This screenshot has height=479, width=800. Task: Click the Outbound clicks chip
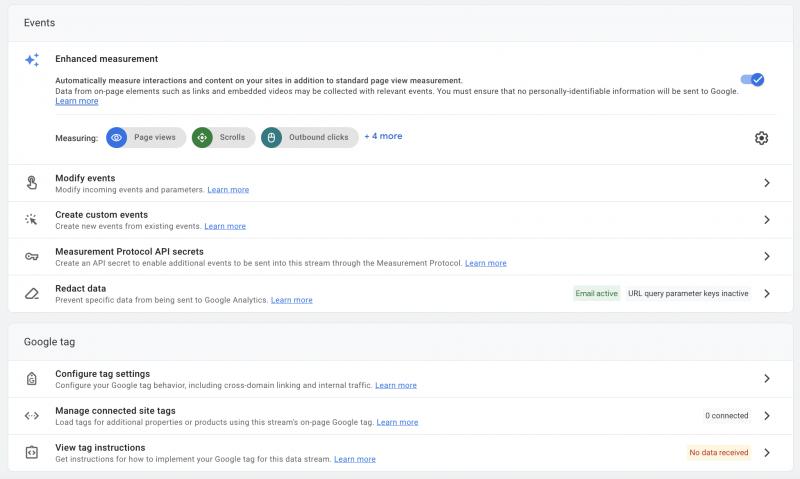click(310, 138)
